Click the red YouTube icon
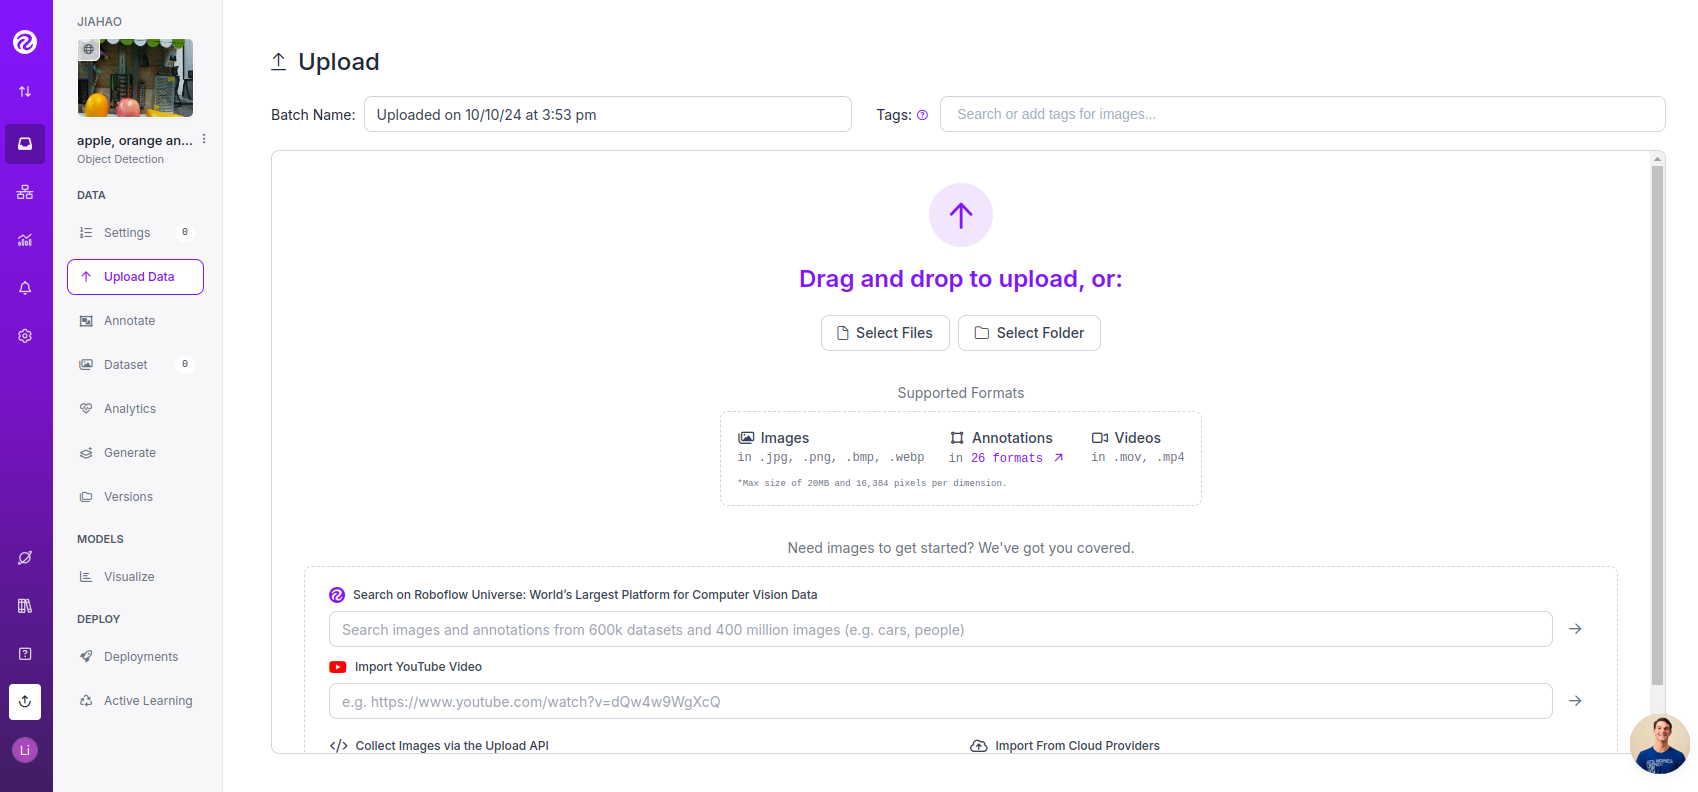 pyautogui.click(x=338, y=667)
